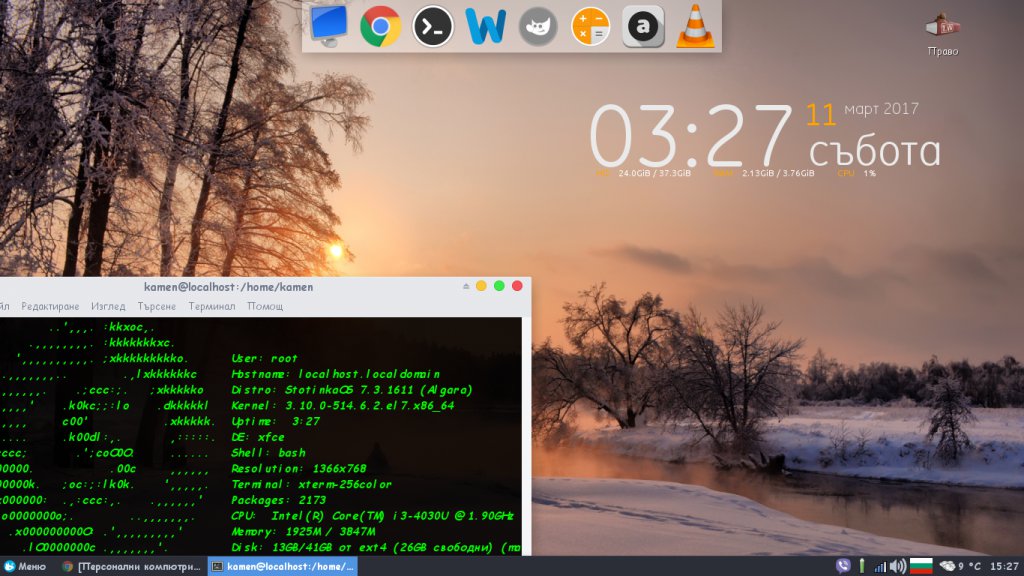Open the Редактиране menu in terminal
This screenshot has height=576, width=1024.
(50, 306)
